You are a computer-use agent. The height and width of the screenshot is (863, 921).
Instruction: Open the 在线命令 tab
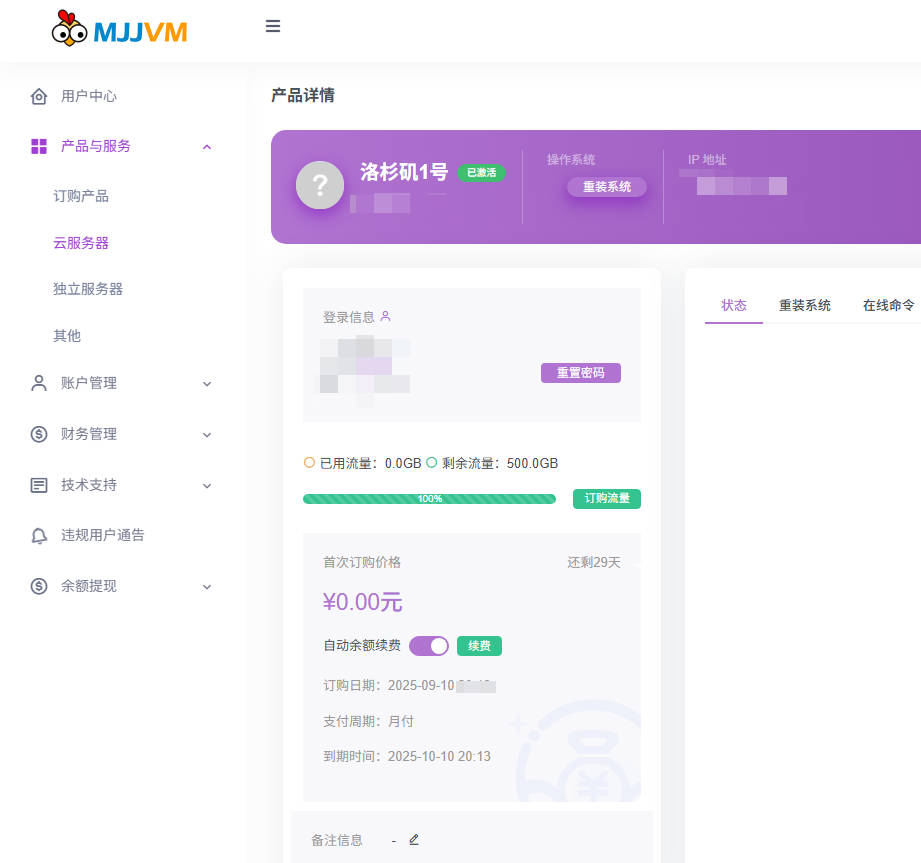888,305
